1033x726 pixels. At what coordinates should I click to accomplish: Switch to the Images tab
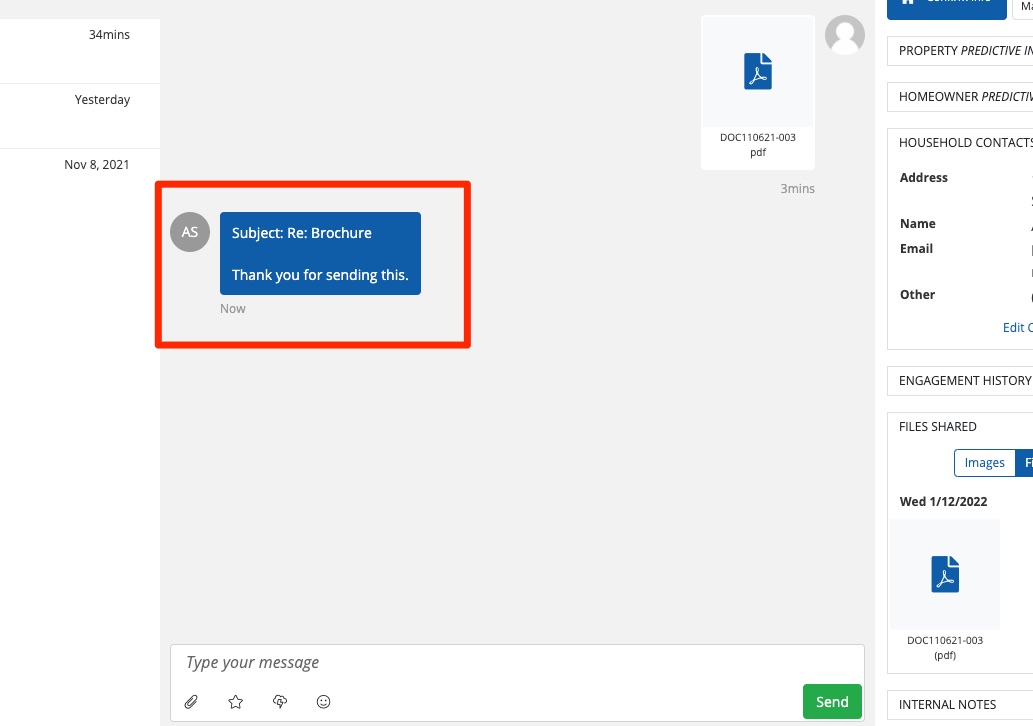[x=984, y=462]
